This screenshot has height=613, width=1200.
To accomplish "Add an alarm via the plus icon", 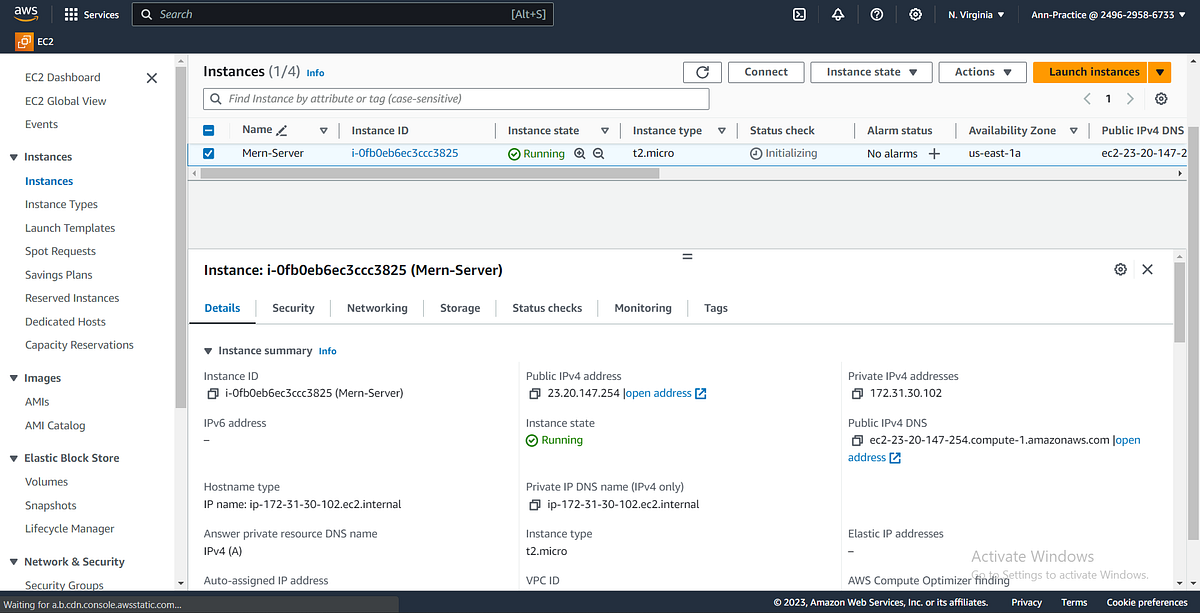I will pos(932,153).
